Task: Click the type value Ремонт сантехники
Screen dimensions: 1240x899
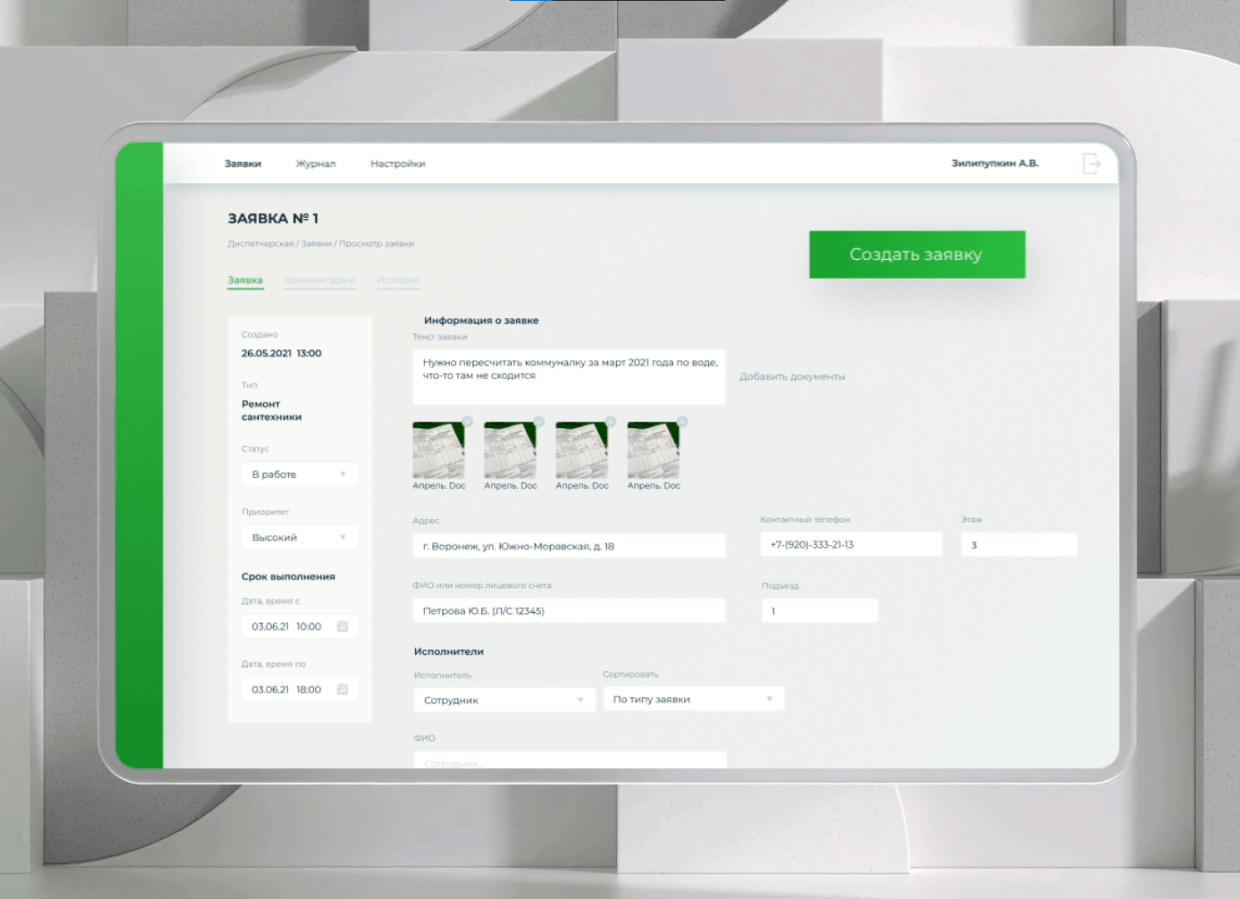Action: [x=272, y=410]
